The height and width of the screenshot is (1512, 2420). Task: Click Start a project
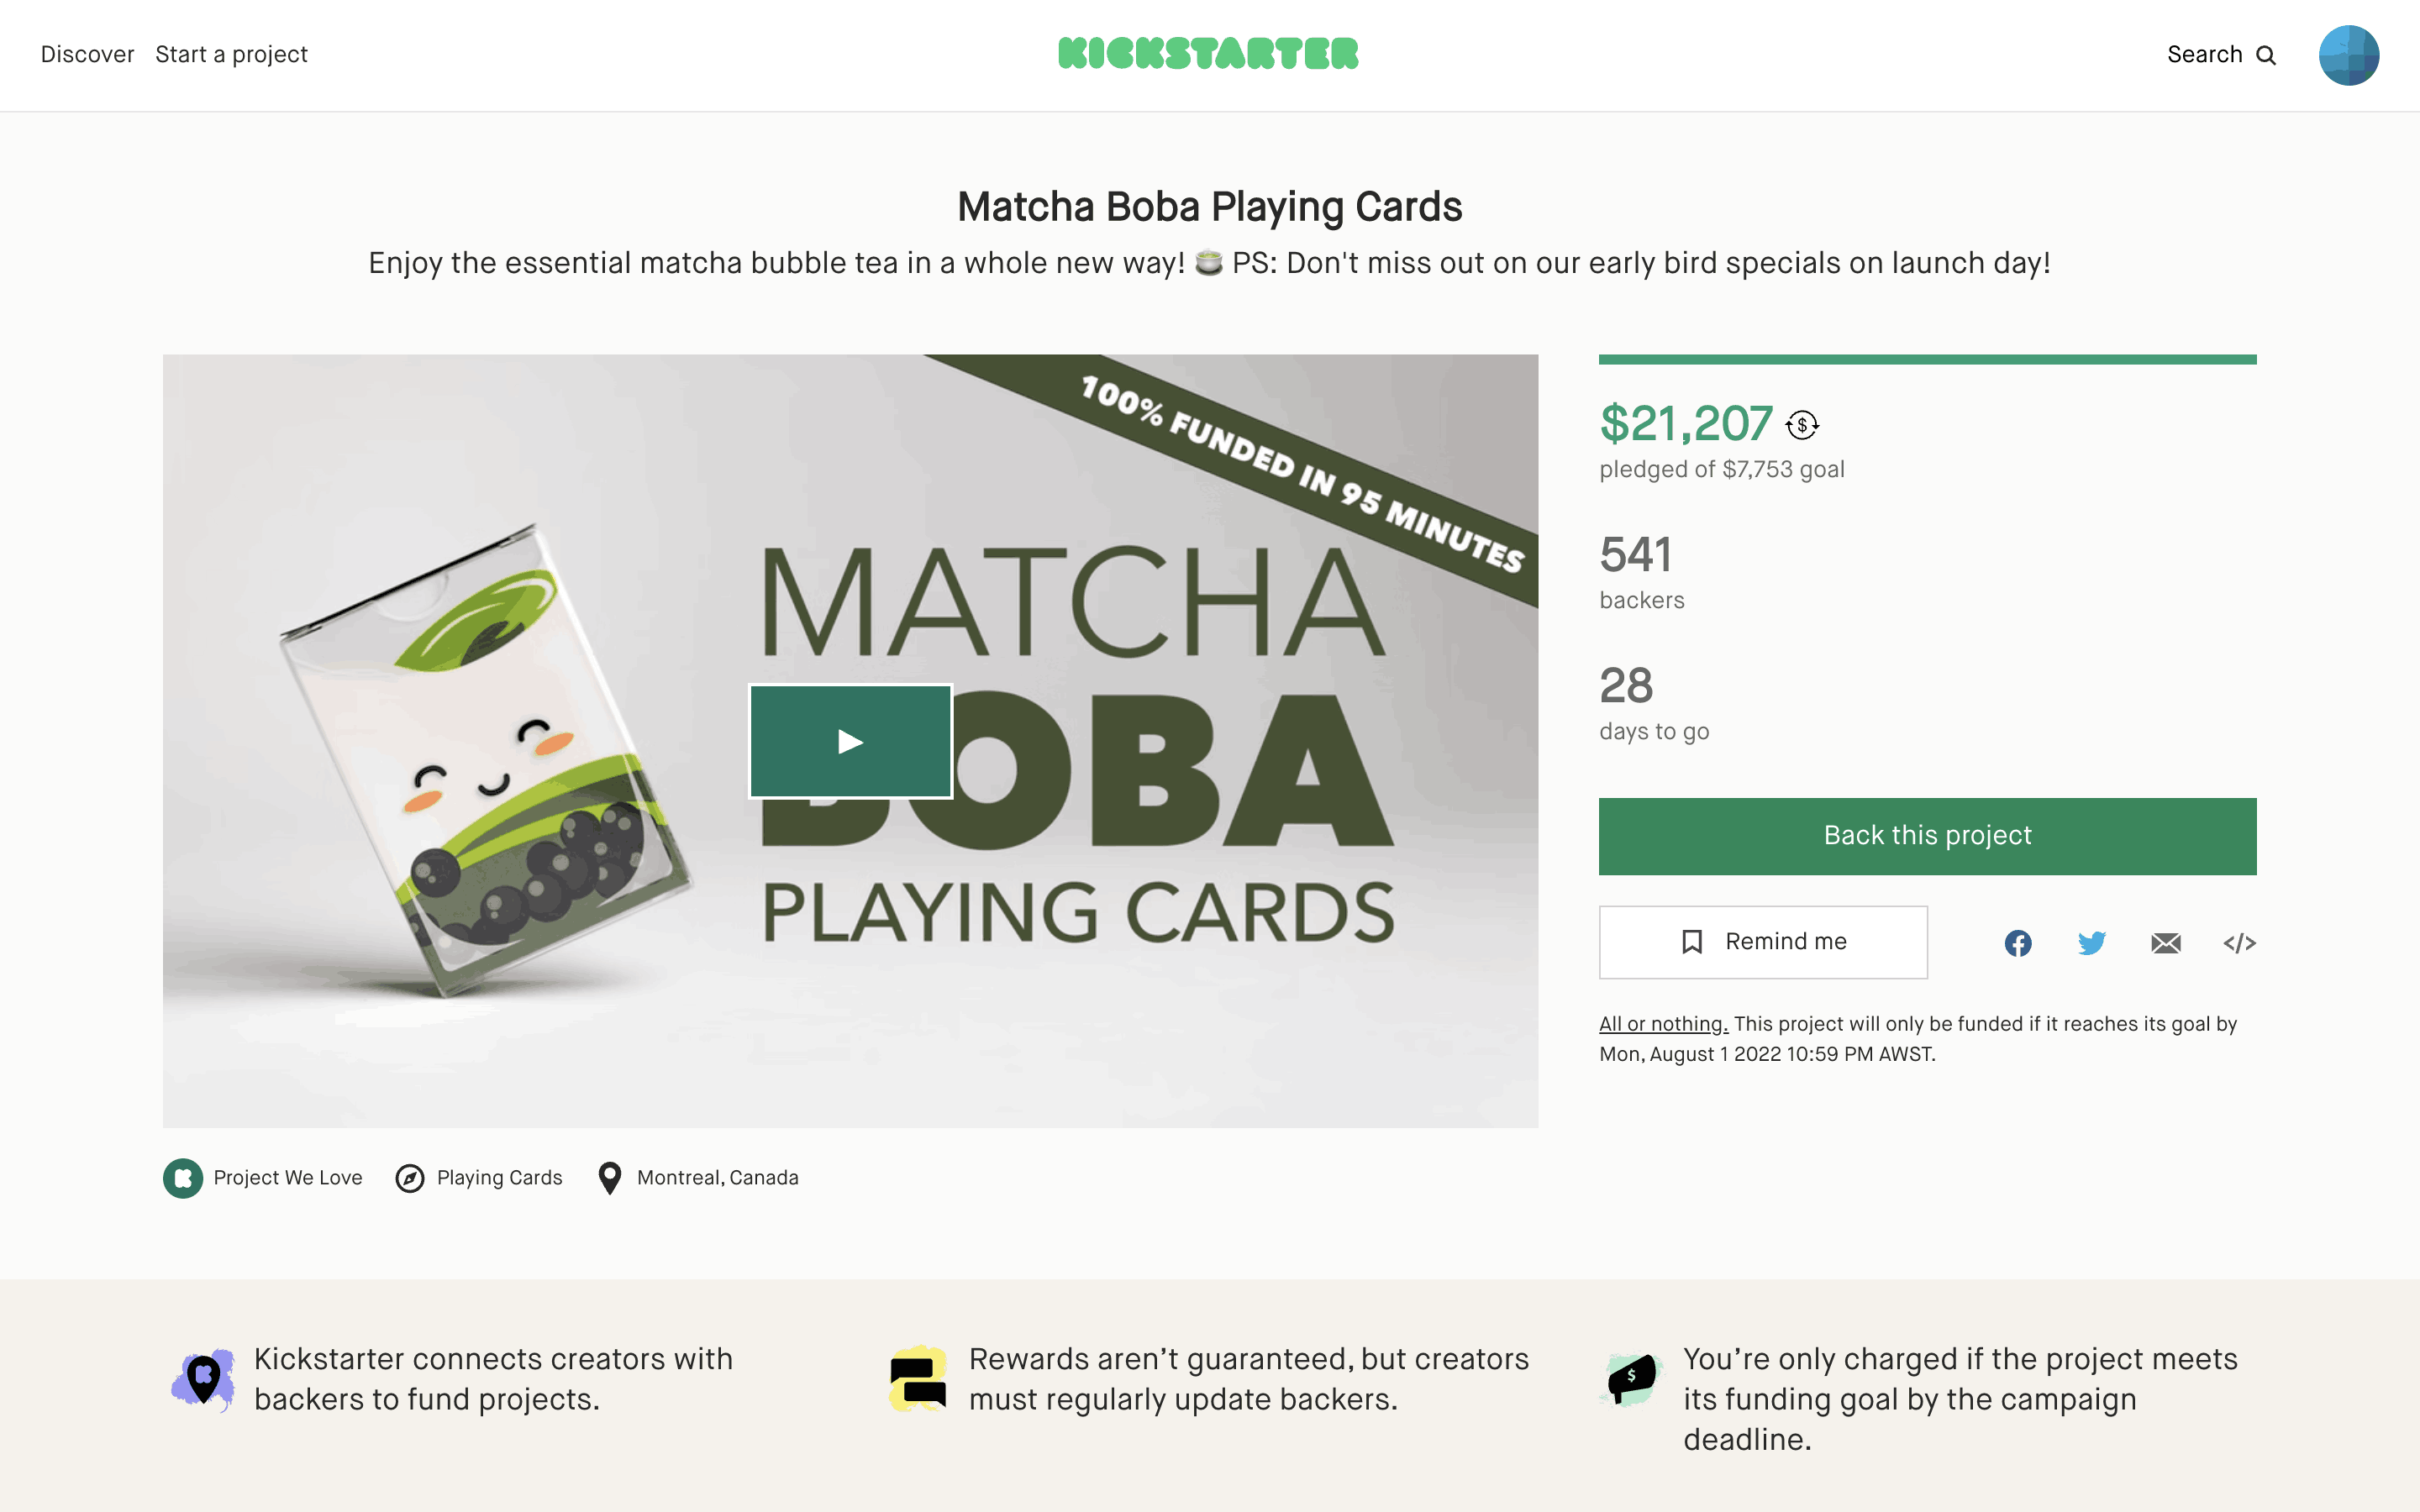click(x=231, y=55)
